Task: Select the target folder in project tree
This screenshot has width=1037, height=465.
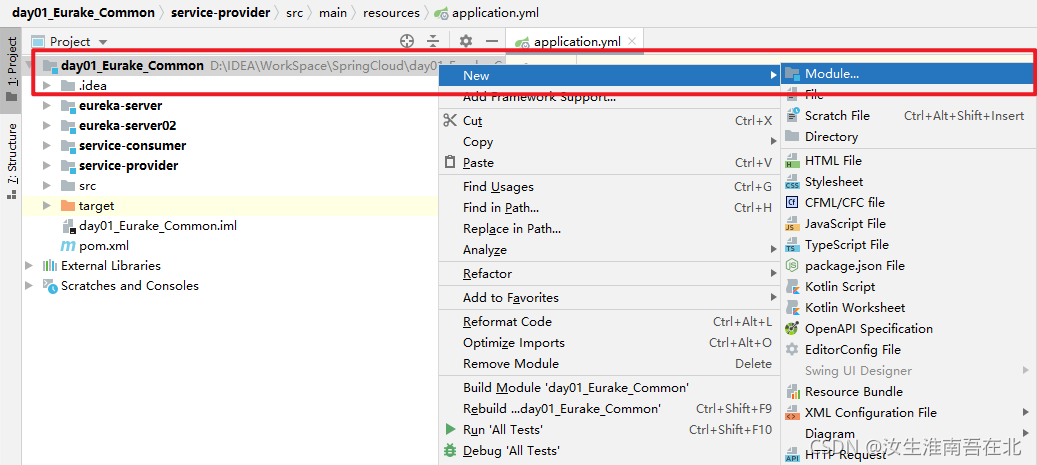Action: coord(96,206)
